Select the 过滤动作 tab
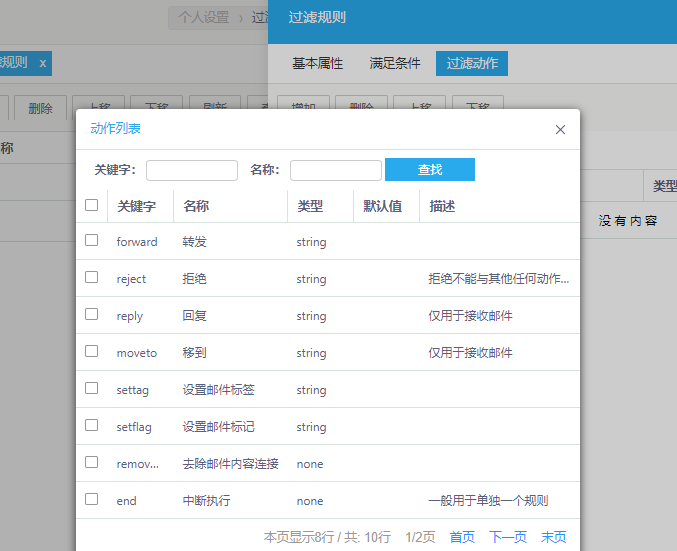This screenshot has width=677, height=551. coord(472,63)
